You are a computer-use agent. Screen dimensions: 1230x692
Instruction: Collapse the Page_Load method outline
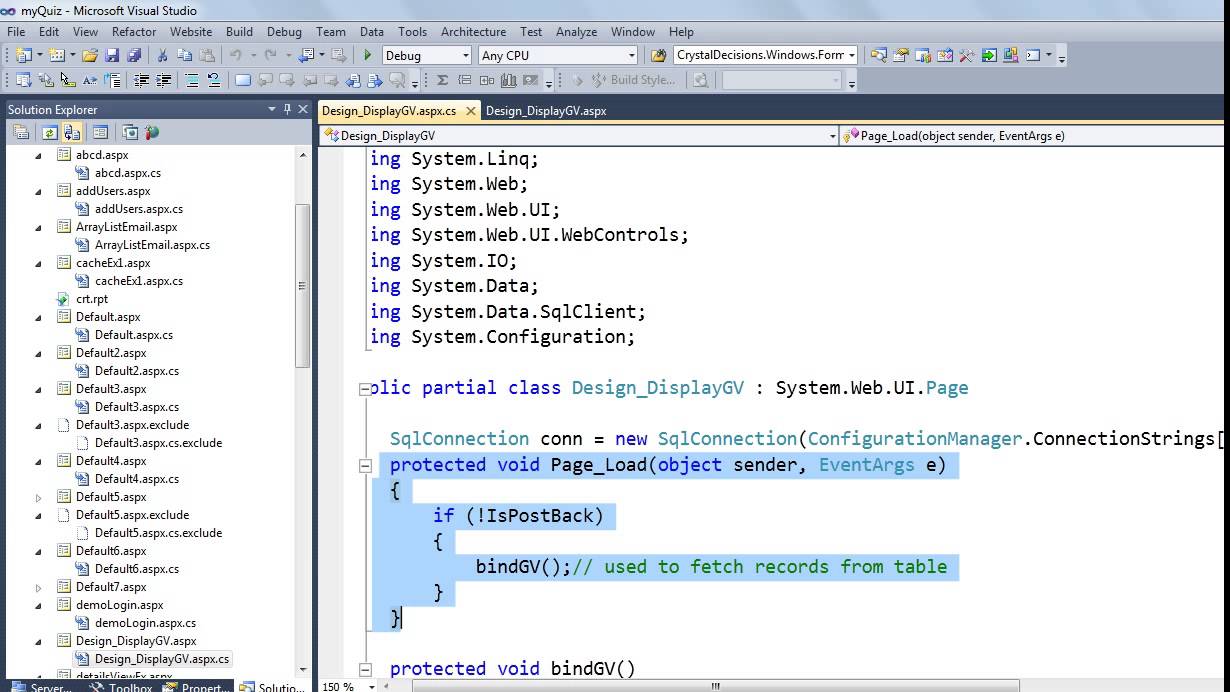(365, 465)
